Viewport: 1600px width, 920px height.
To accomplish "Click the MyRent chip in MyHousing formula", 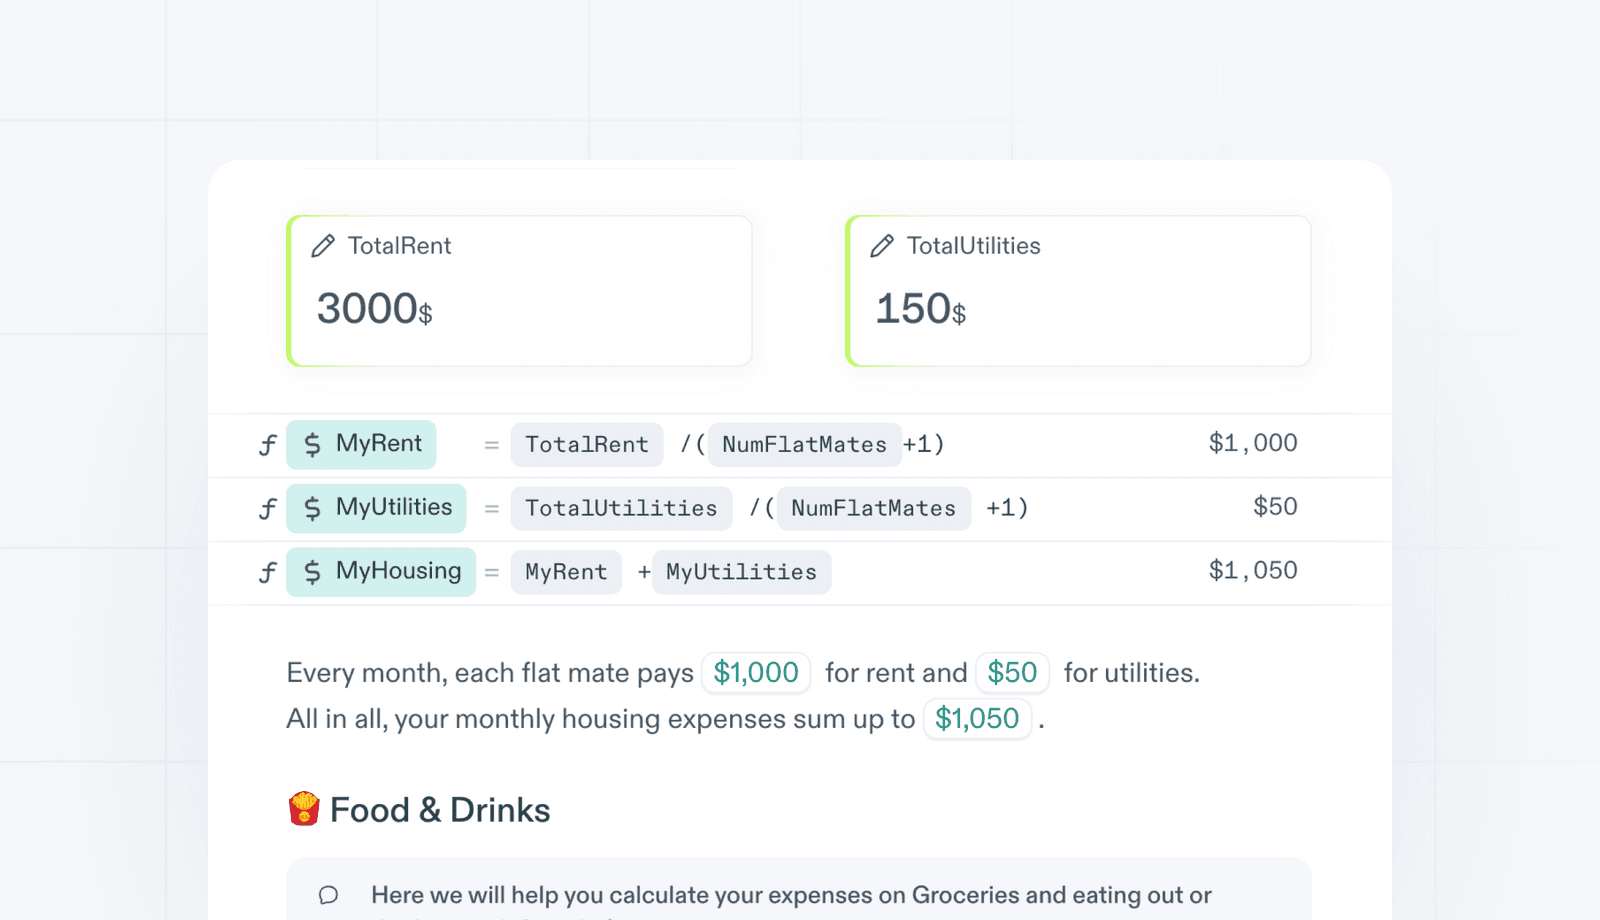I will (x=566, y=572).
